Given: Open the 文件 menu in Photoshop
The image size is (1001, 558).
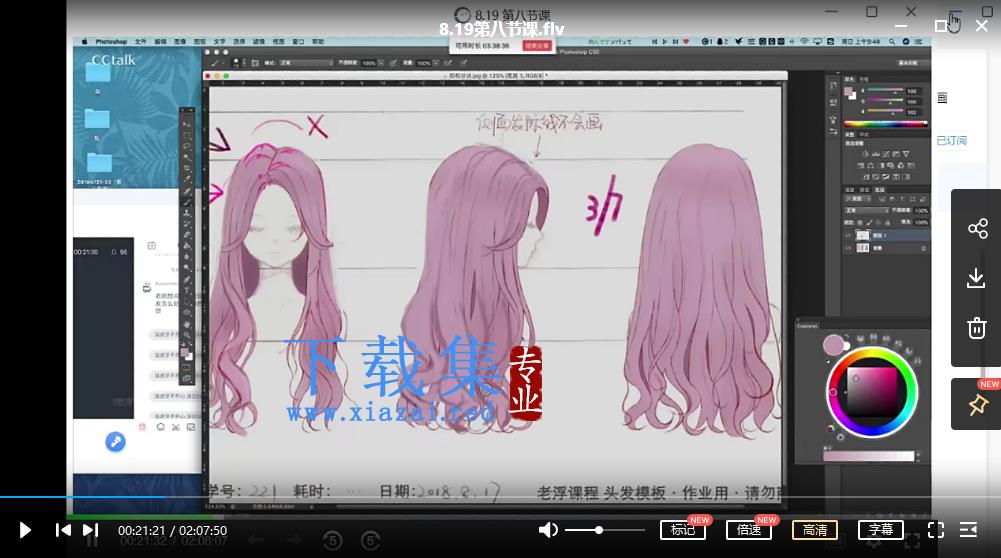Looking at the screenshot, I should click(140, 41).
